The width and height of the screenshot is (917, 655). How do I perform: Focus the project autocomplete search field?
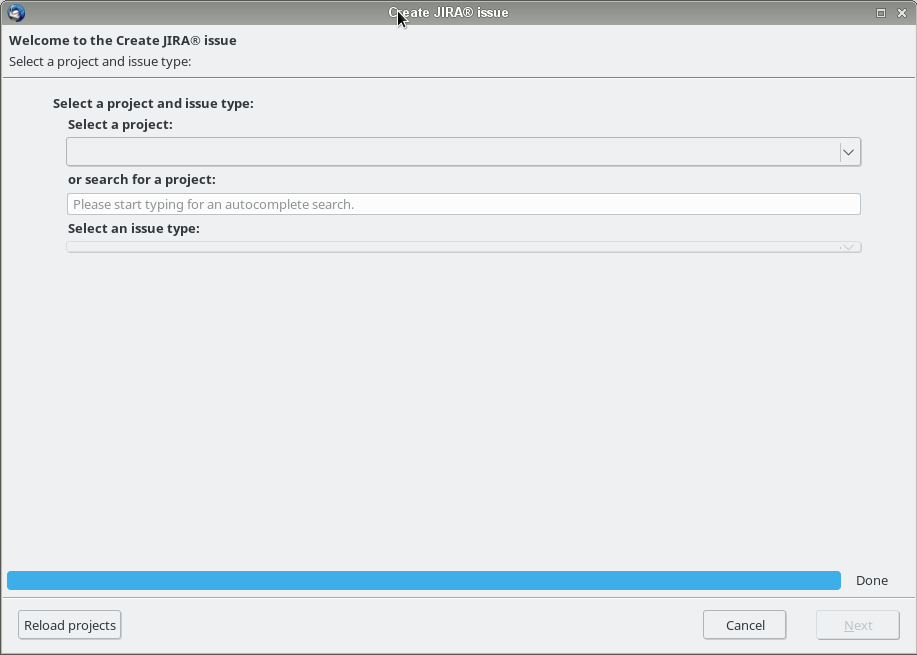463,204
